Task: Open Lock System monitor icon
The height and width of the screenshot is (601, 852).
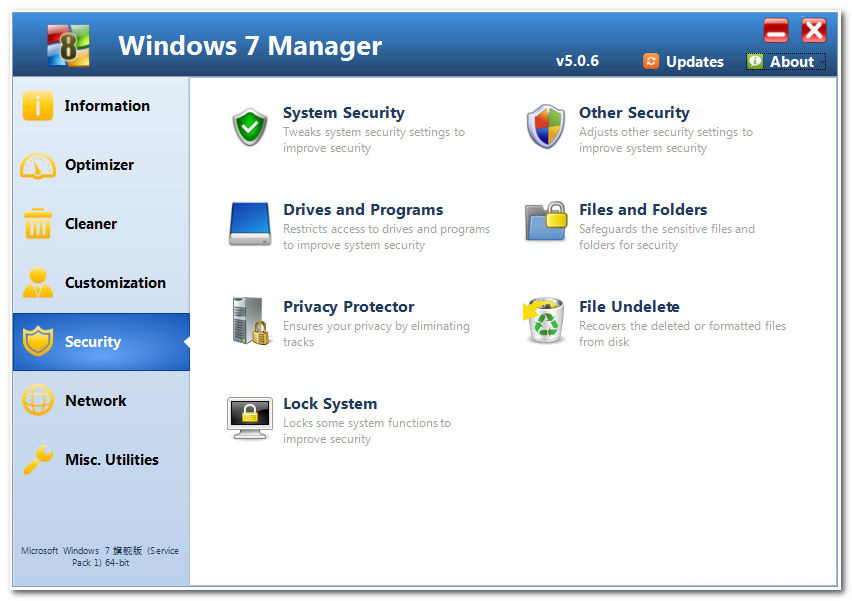Action: tap(250, 418)
